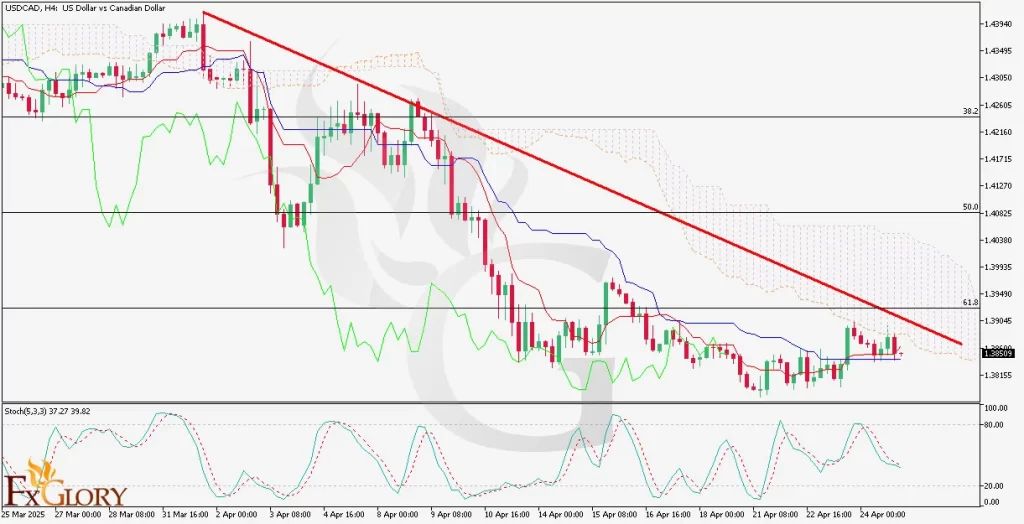This screenshot has width=1024, height=524.
Task: Click price axis label 1.39935
Action: click(x=1000, y=267)
